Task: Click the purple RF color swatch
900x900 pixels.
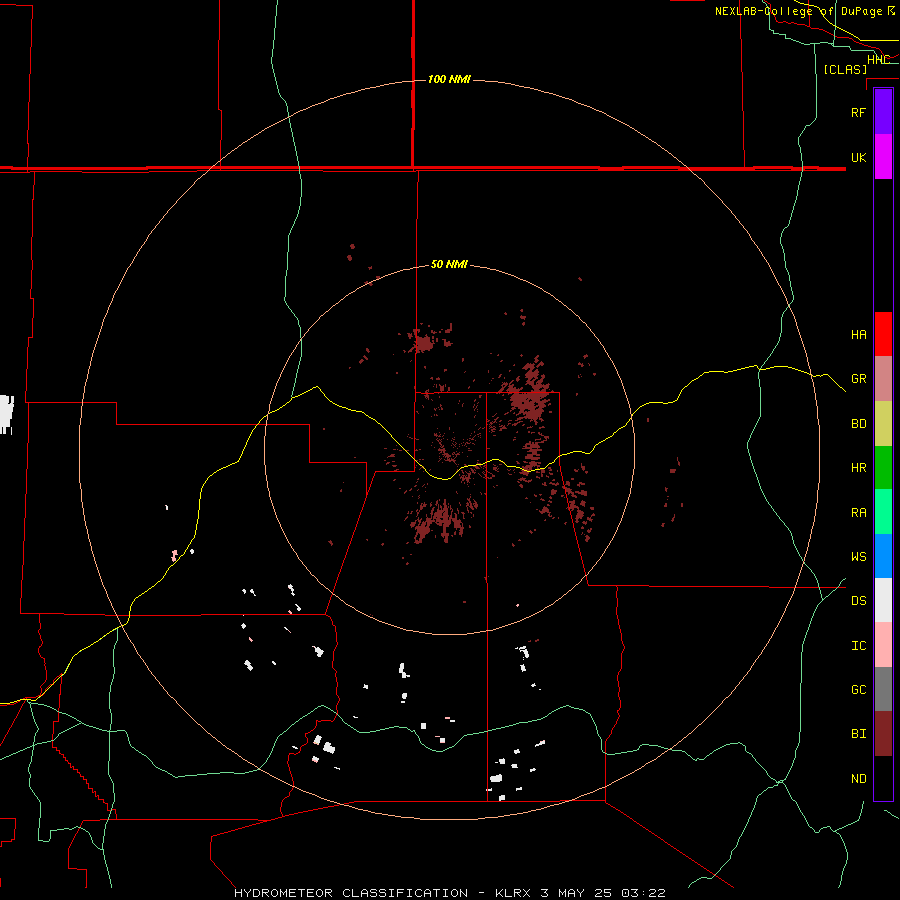Action: [883, 112]
